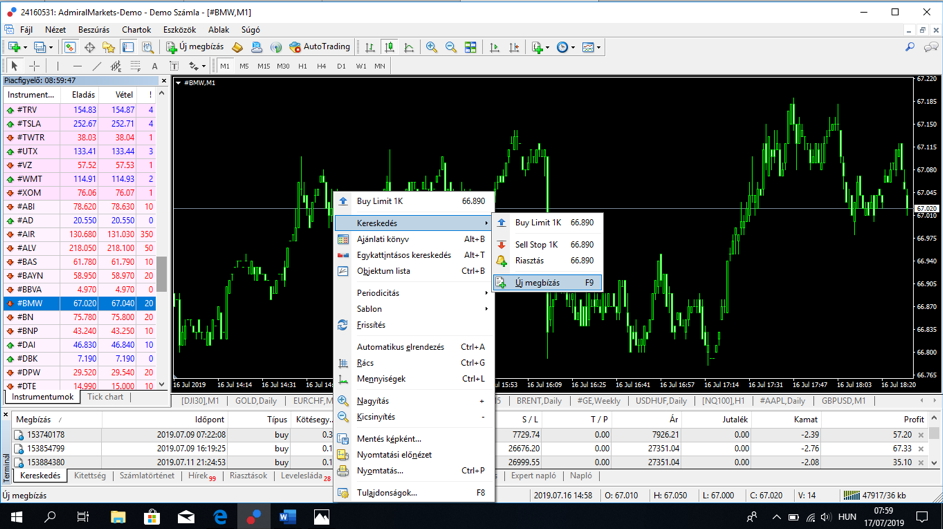This screenshot has width=943, height=529.
Task: Select #TSLA row in Market Watch
Action: (x=80, y=124)
